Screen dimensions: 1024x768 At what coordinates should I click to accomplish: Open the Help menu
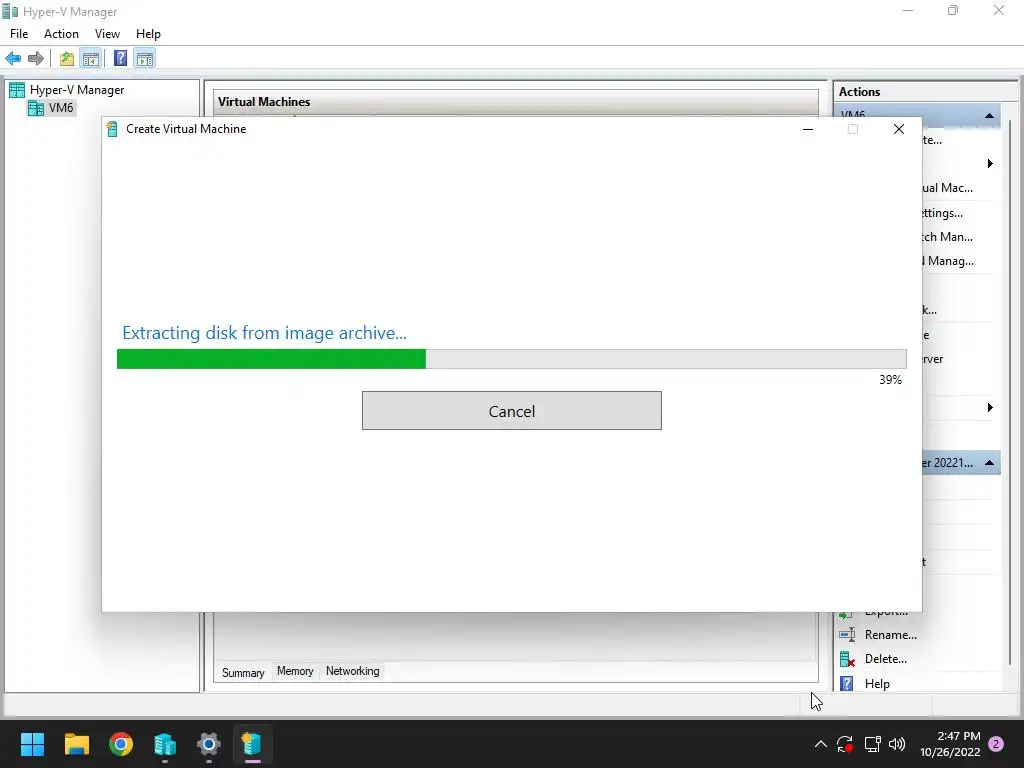(148, 34)
